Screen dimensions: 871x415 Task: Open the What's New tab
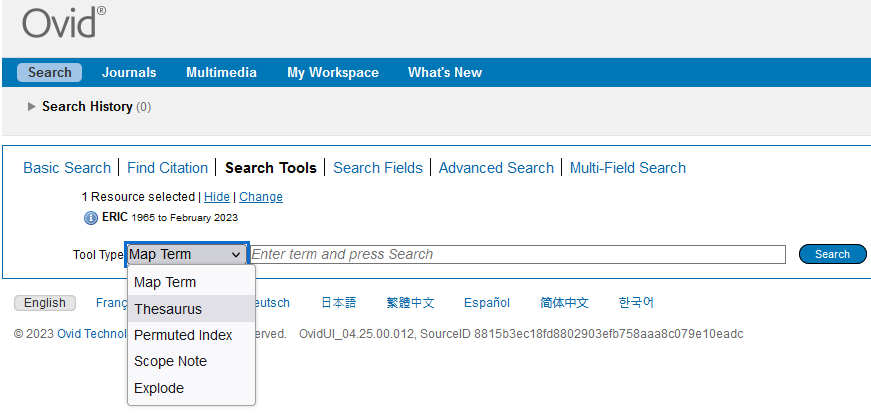[444, 72]
